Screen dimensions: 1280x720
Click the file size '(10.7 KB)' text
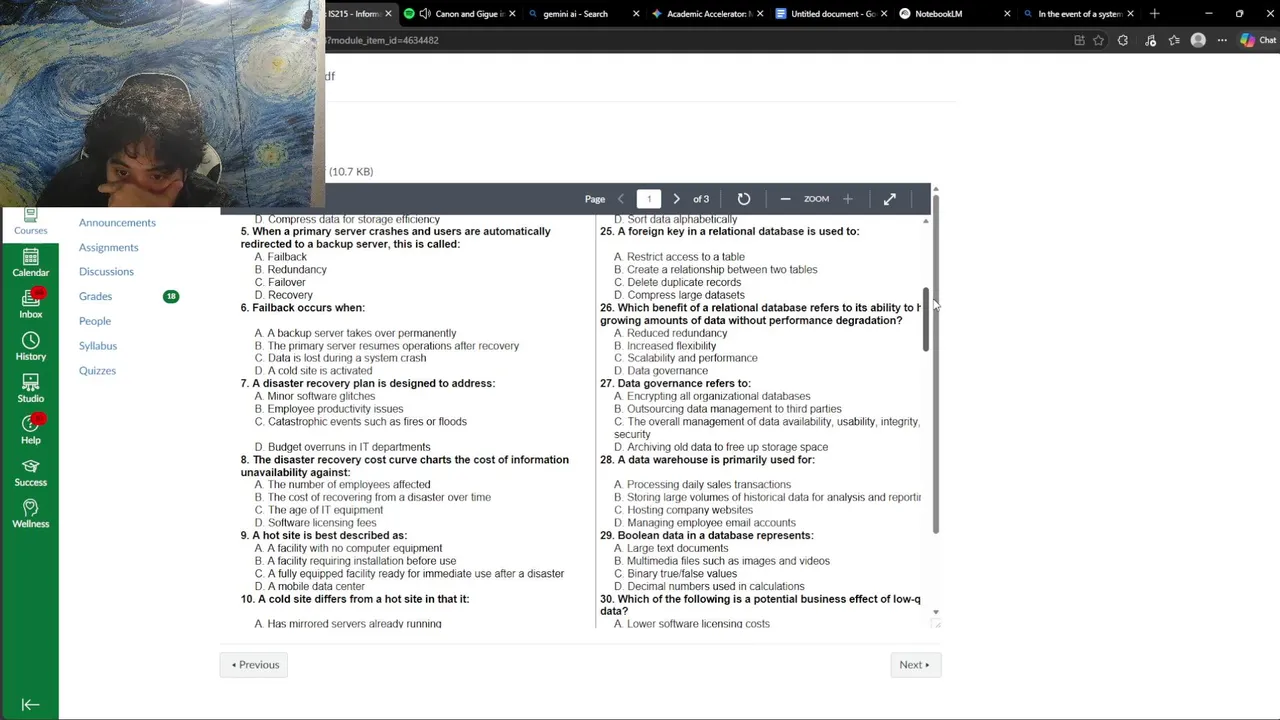[x=351, y=171]
